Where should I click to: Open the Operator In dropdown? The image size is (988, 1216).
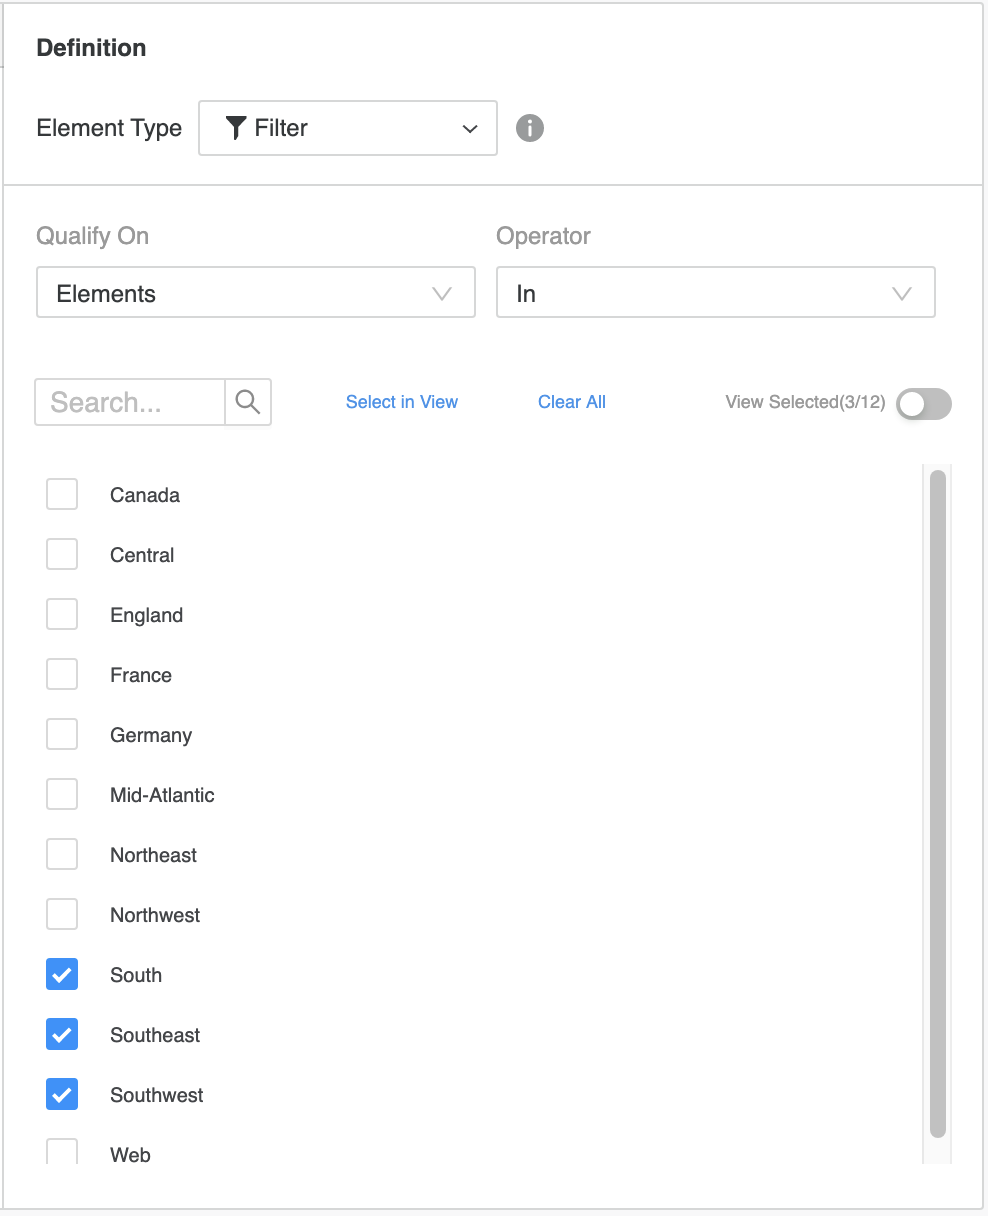(x=715, y=293)
